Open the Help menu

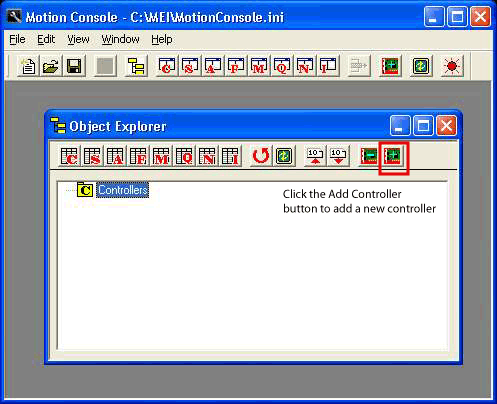162,39
